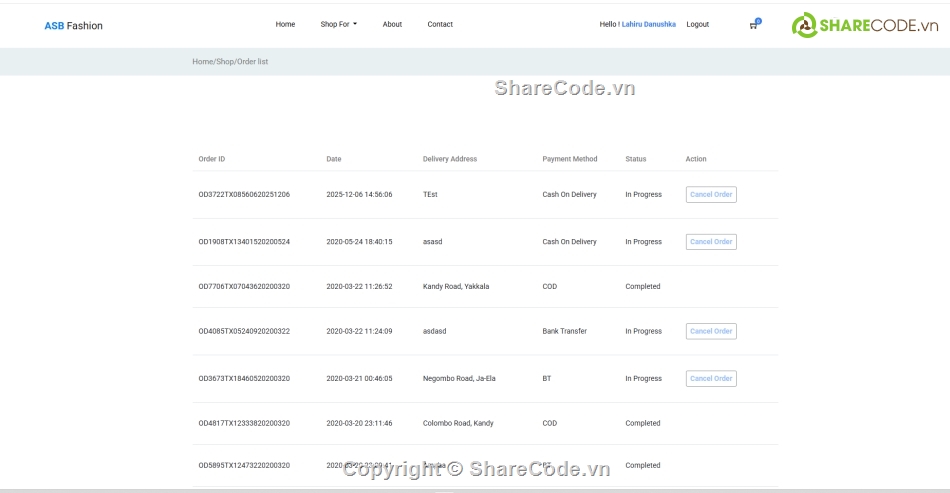This screenshot has height=493, width=950.
Task: Click the Order ID column header
Action: [212, 159]
